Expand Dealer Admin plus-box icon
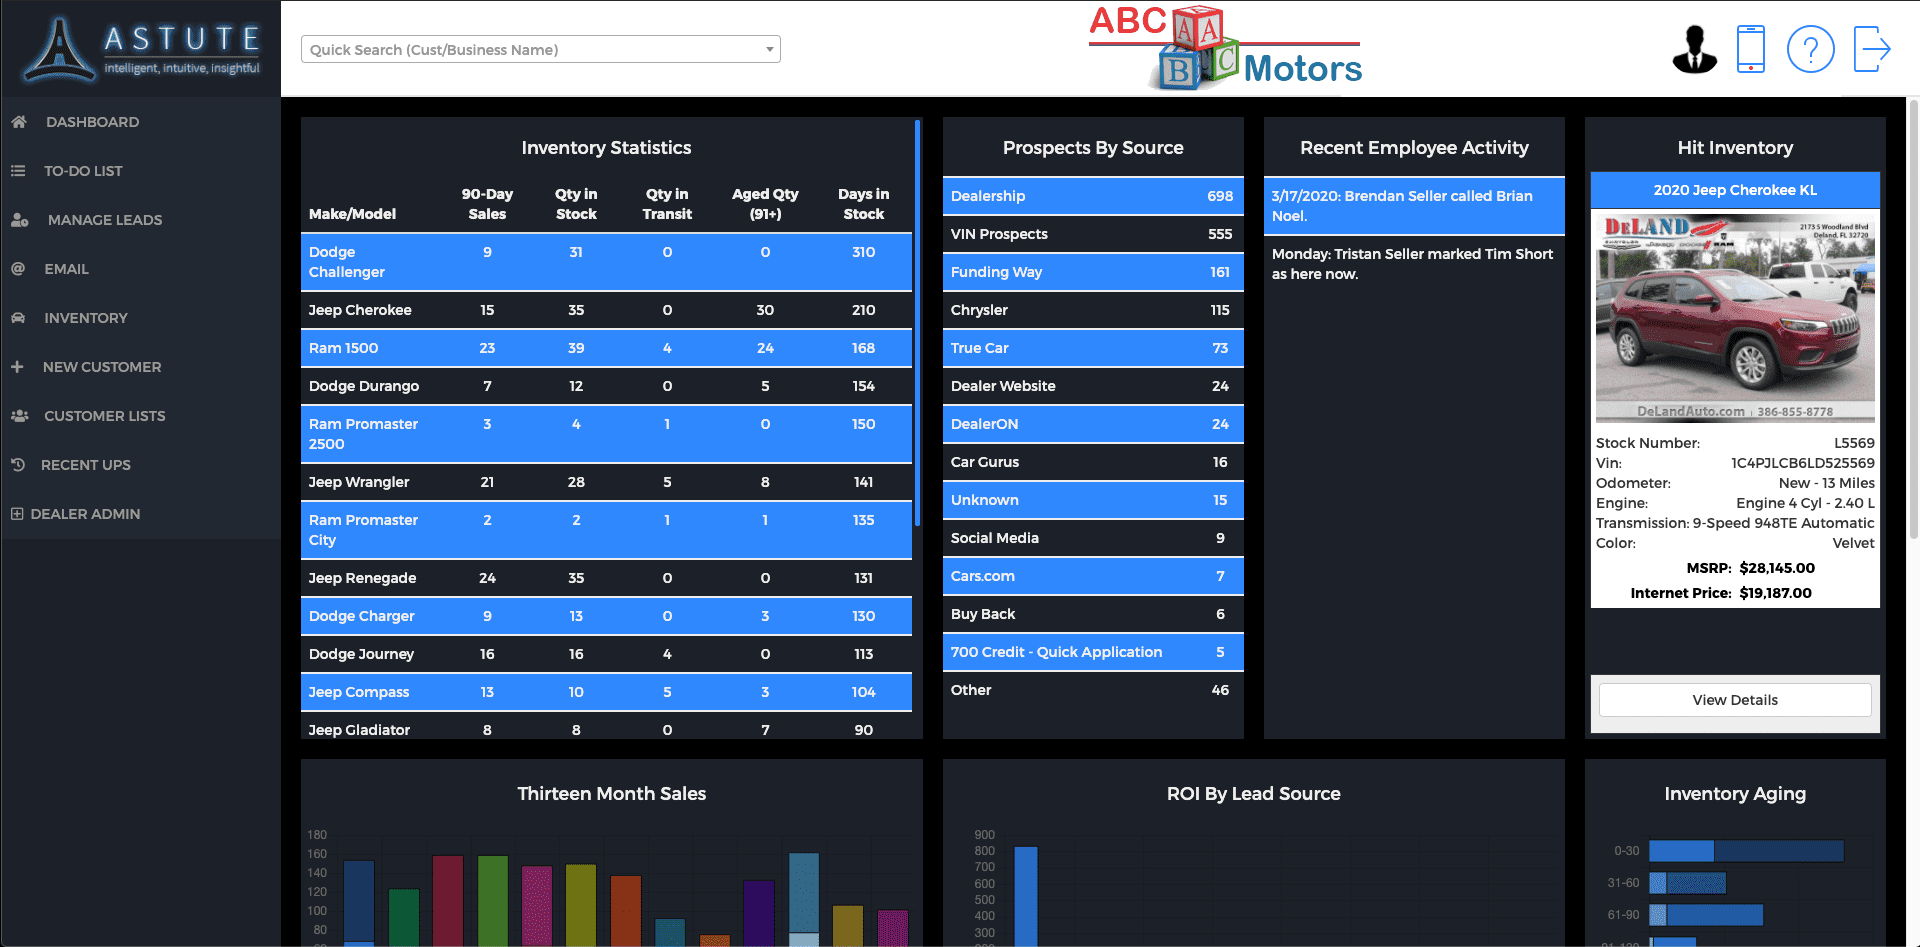 (x=17, y=514)
